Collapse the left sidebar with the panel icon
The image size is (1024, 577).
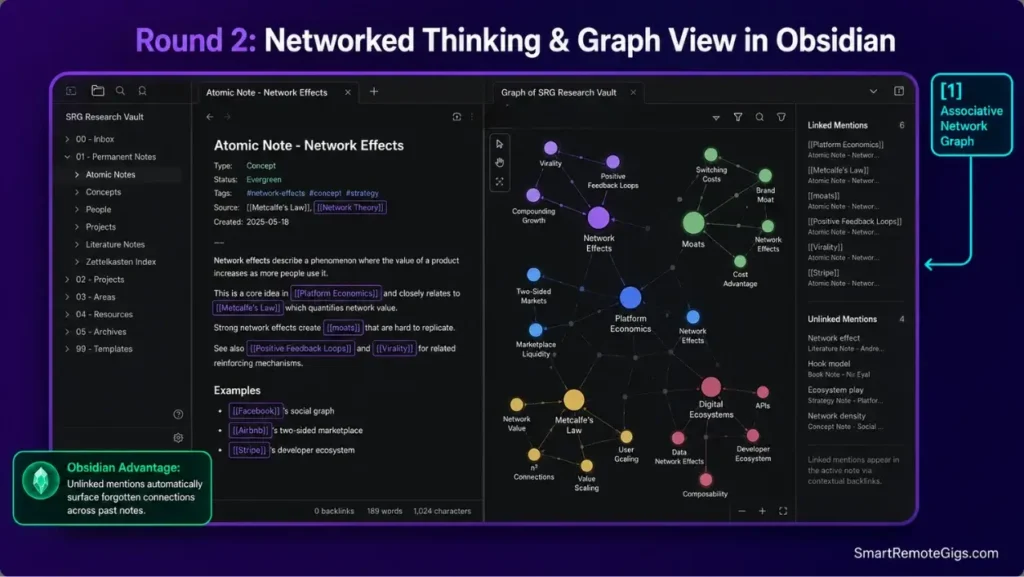71,91
